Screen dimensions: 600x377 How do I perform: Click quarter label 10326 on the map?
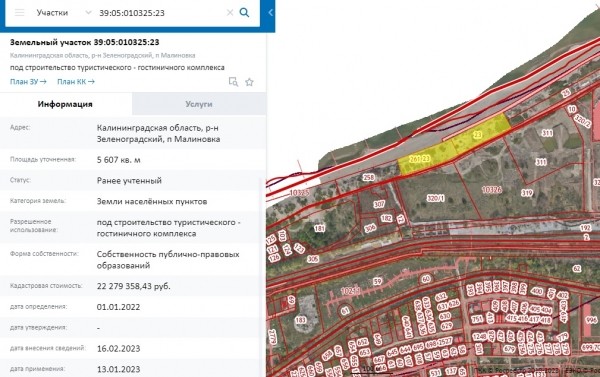click(x=492, y=189)
